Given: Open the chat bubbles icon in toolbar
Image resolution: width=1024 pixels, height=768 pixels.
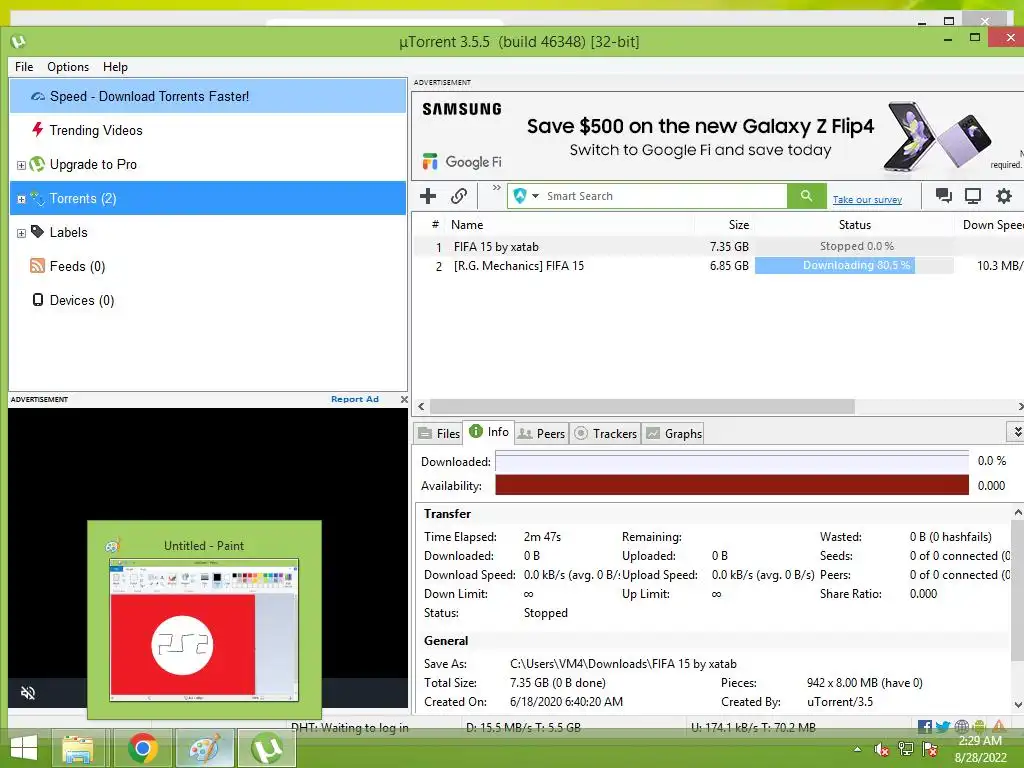Looking at the screenshot, I should (943, 196).
